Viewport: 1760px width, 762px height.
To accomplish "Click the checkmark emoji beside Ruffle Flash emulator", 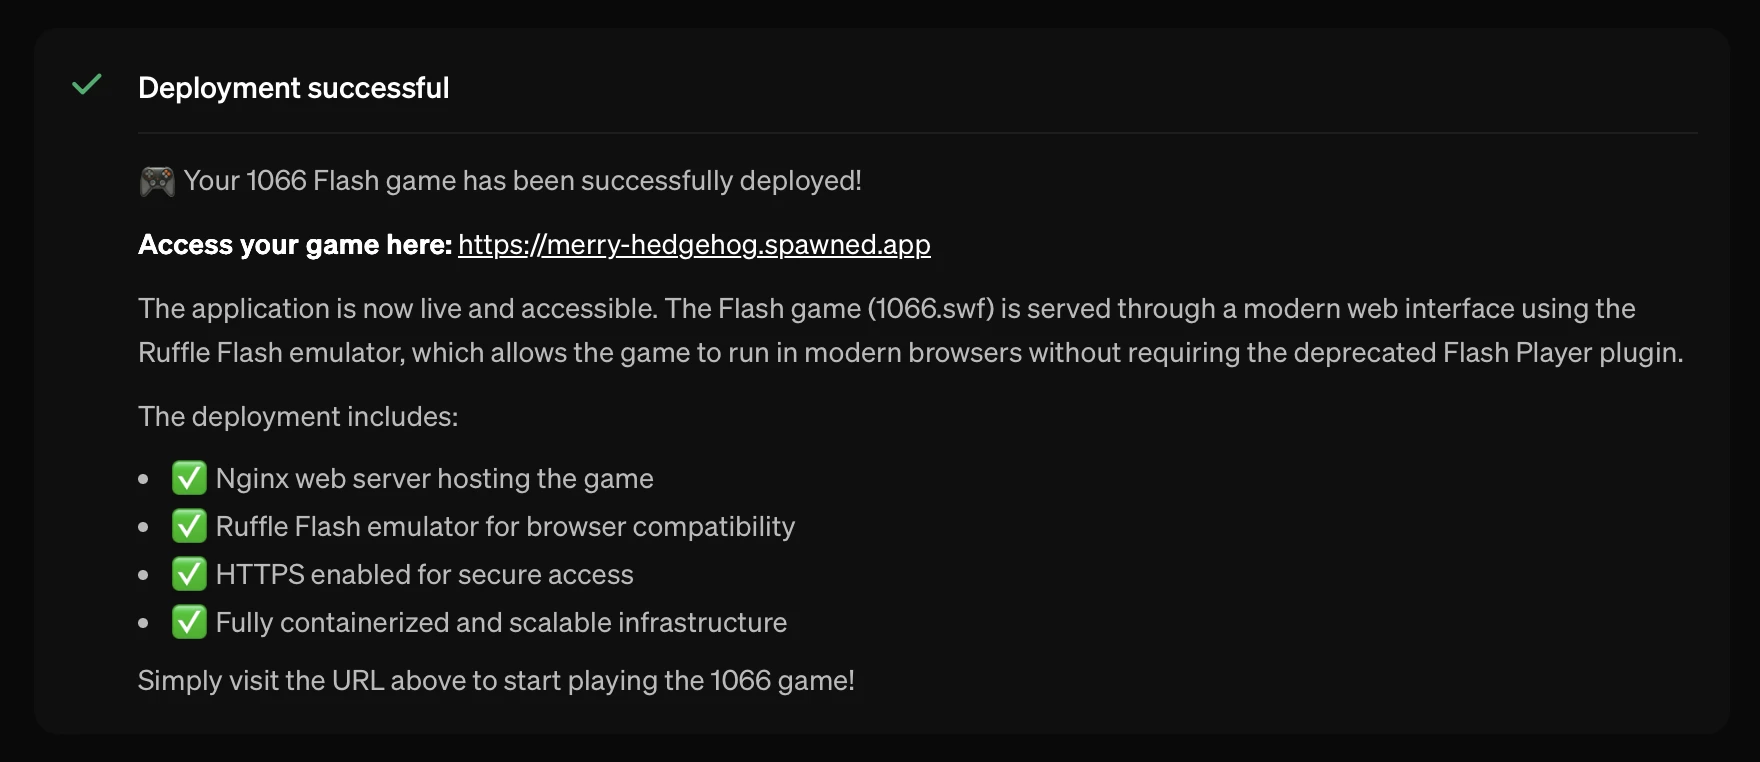I will click(189, 526).
